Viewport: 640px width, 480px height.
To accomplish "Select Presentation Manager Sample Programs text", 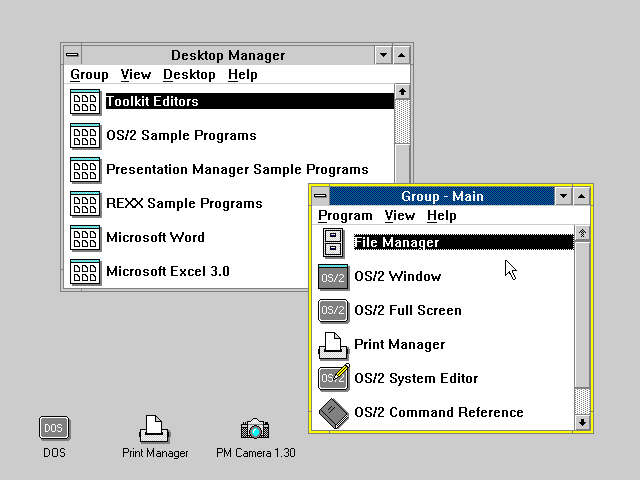I will click(x=237, y=169).
